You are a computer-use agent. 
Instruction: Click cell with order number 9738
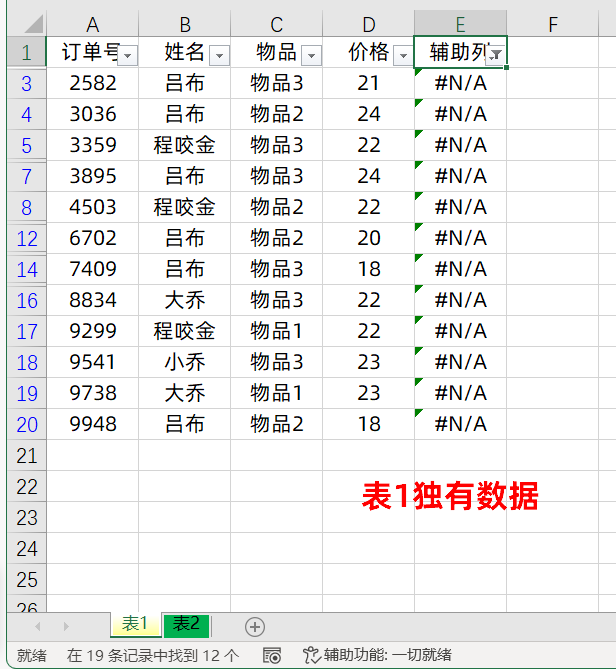coord(93,393)
